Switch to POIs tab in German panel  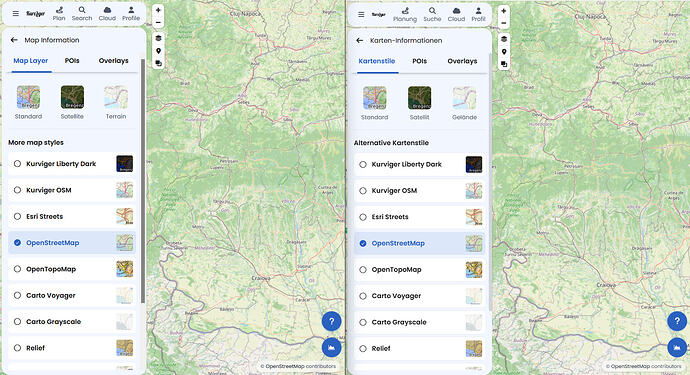tap(420, 61)
